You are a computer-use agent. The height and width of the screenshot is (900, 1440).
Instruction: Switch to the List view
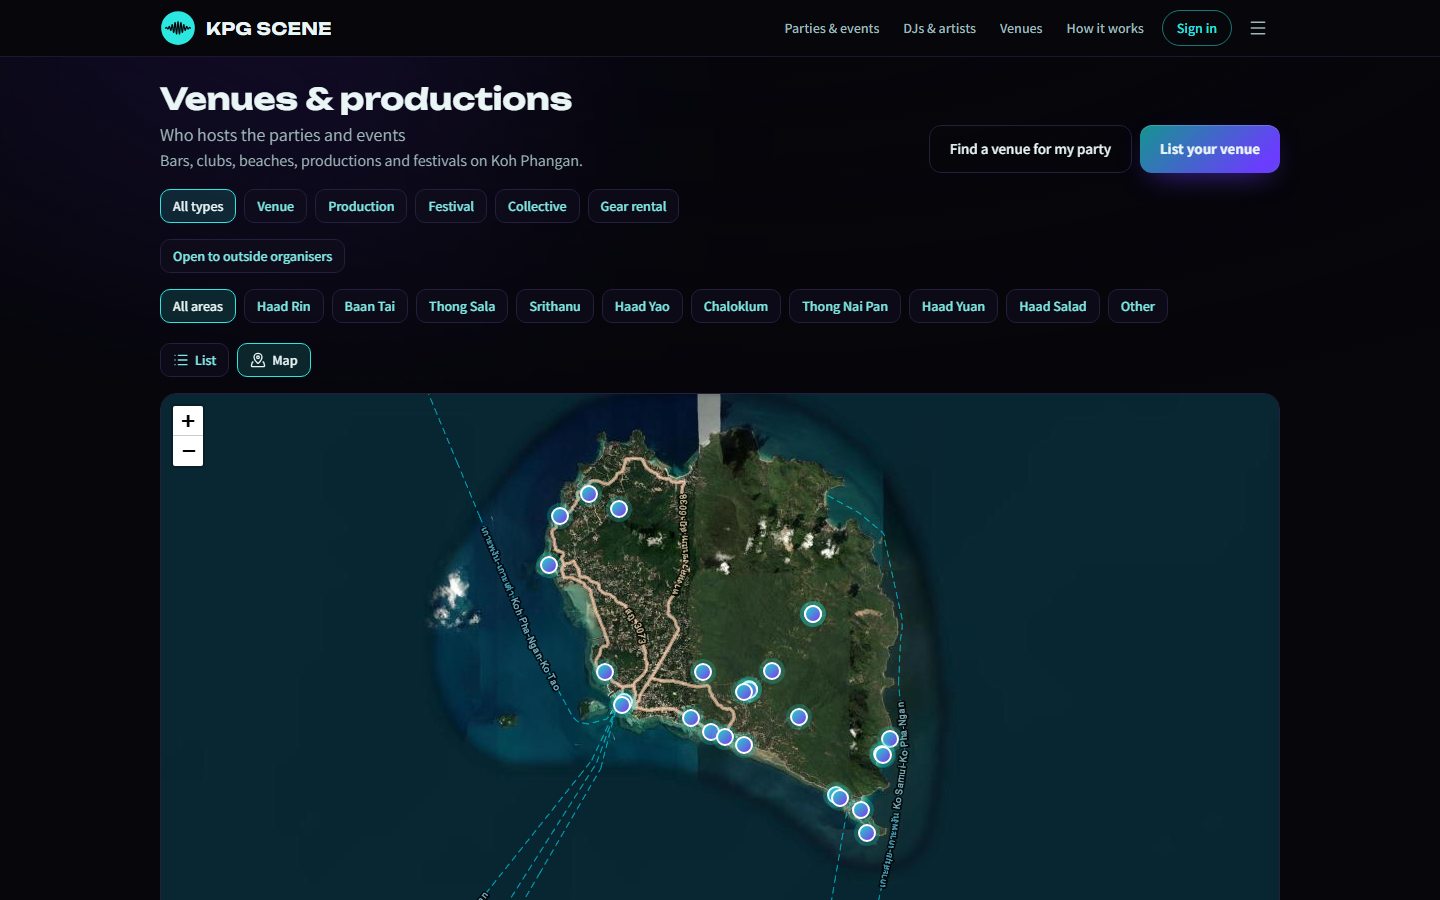point(195,360)
